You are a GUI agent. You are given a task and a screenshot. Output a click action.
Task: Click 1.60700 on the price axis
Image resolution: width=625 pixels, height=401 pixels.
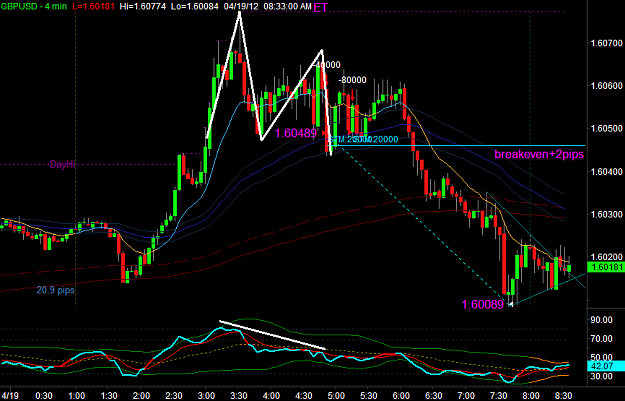tap(606, 43)
